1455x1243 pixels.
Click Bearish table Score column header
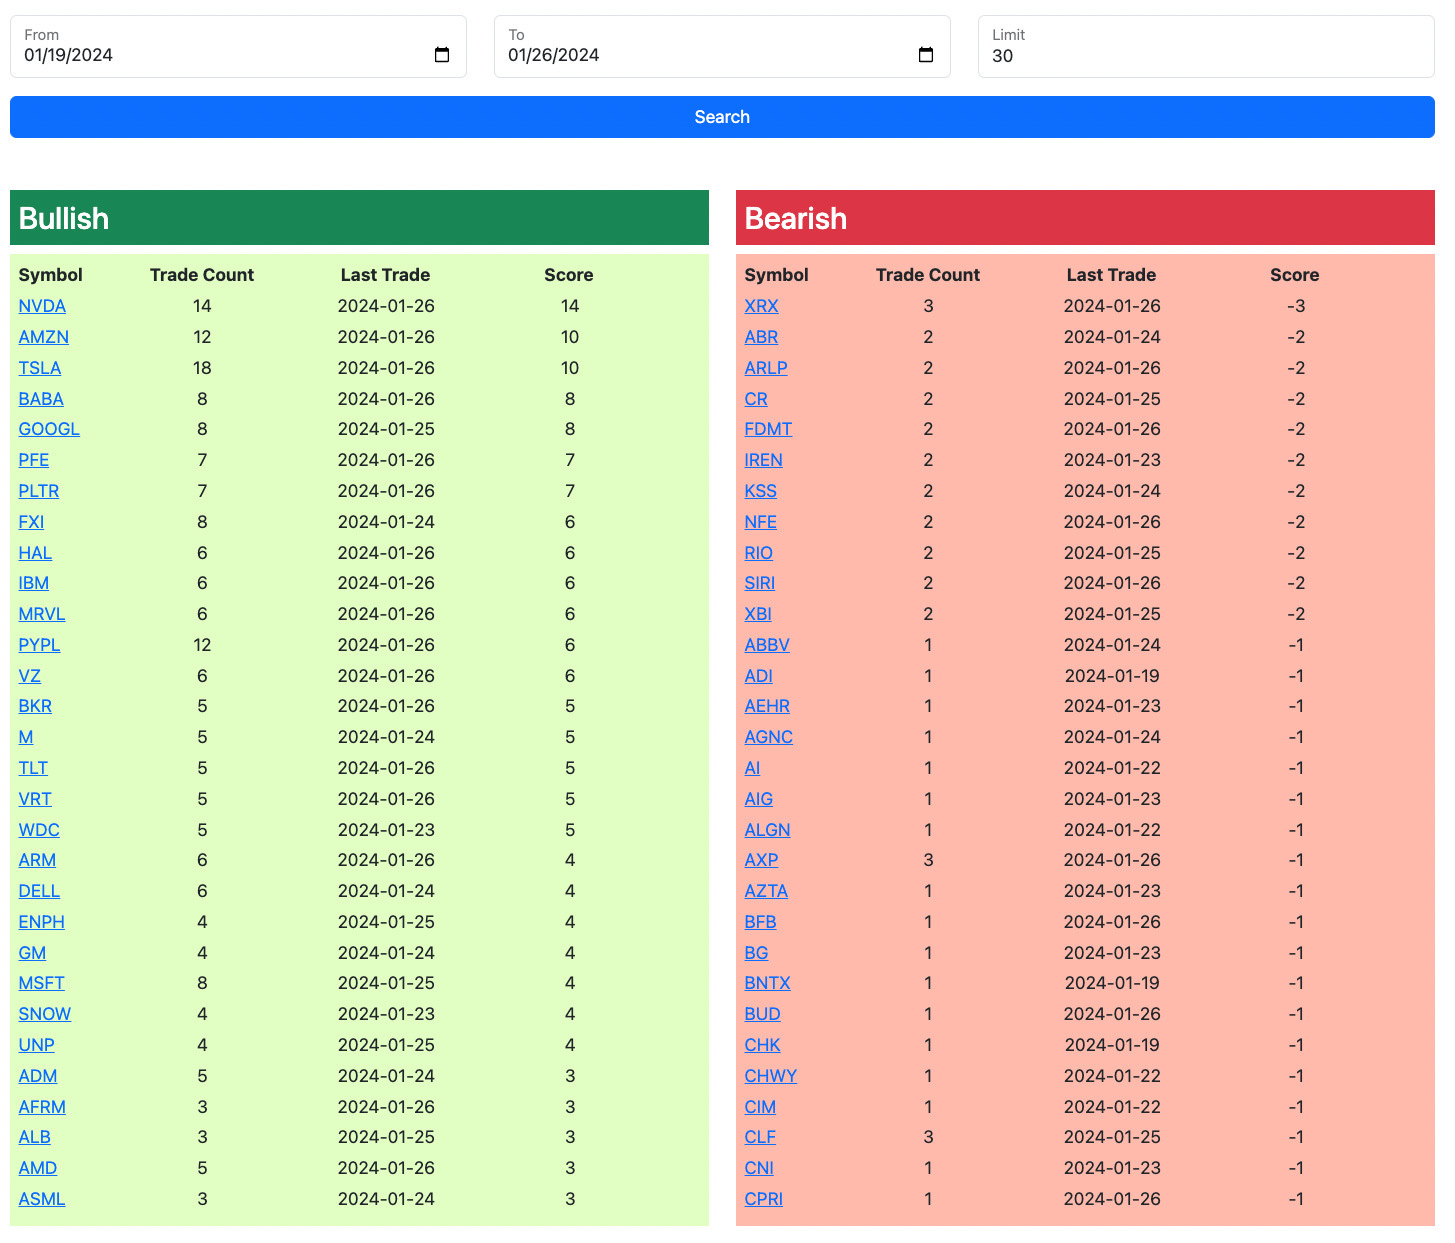click(1295, 275)
